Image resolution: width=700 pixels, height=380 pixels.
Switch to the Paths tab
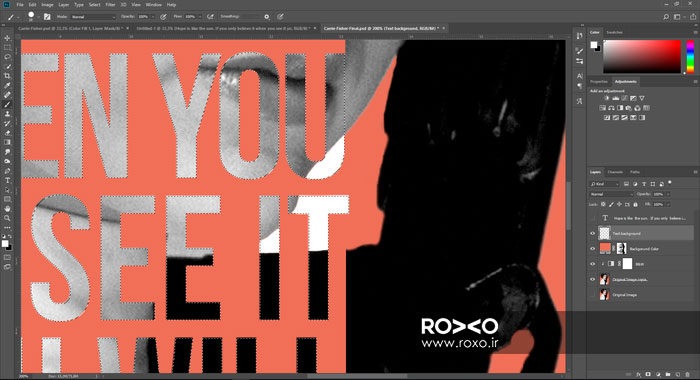(x=635, y=172)
